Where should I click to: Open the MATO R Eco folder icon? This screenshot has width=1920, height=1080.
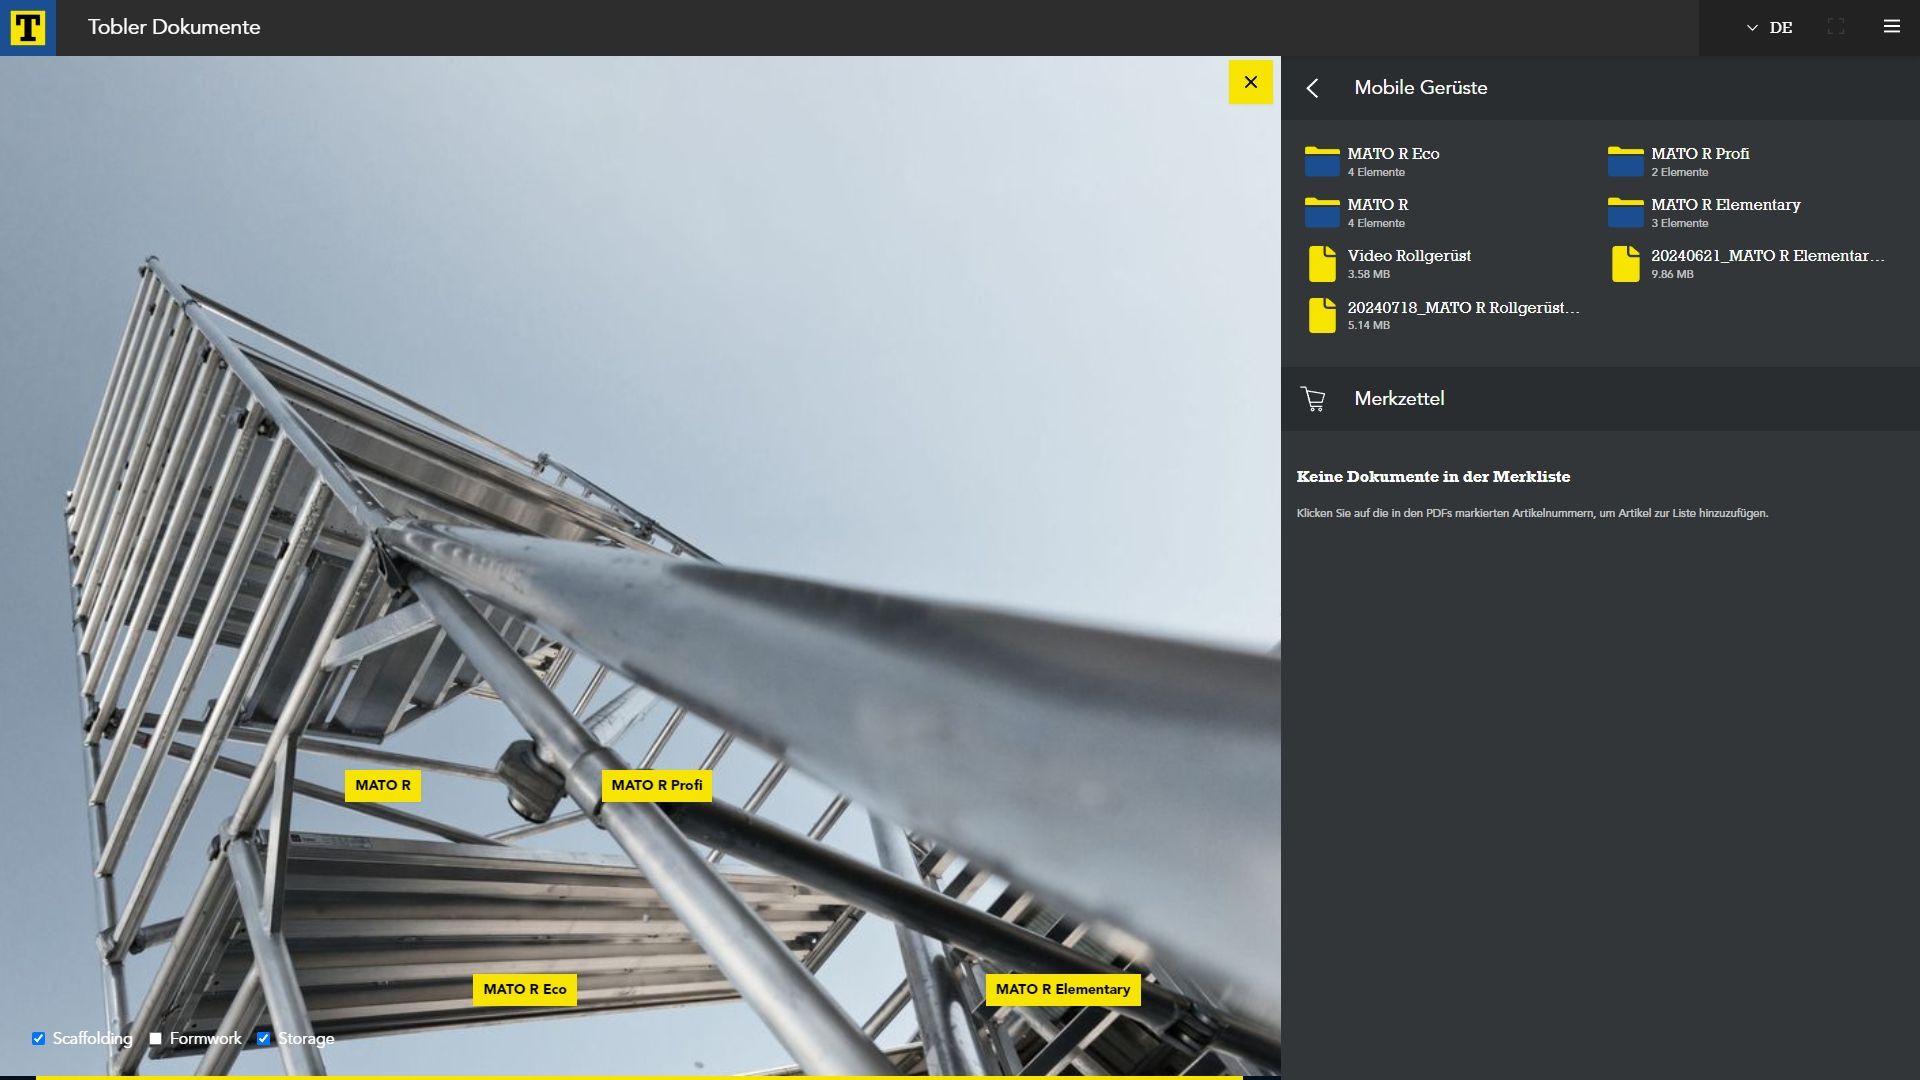point(1321,162)
